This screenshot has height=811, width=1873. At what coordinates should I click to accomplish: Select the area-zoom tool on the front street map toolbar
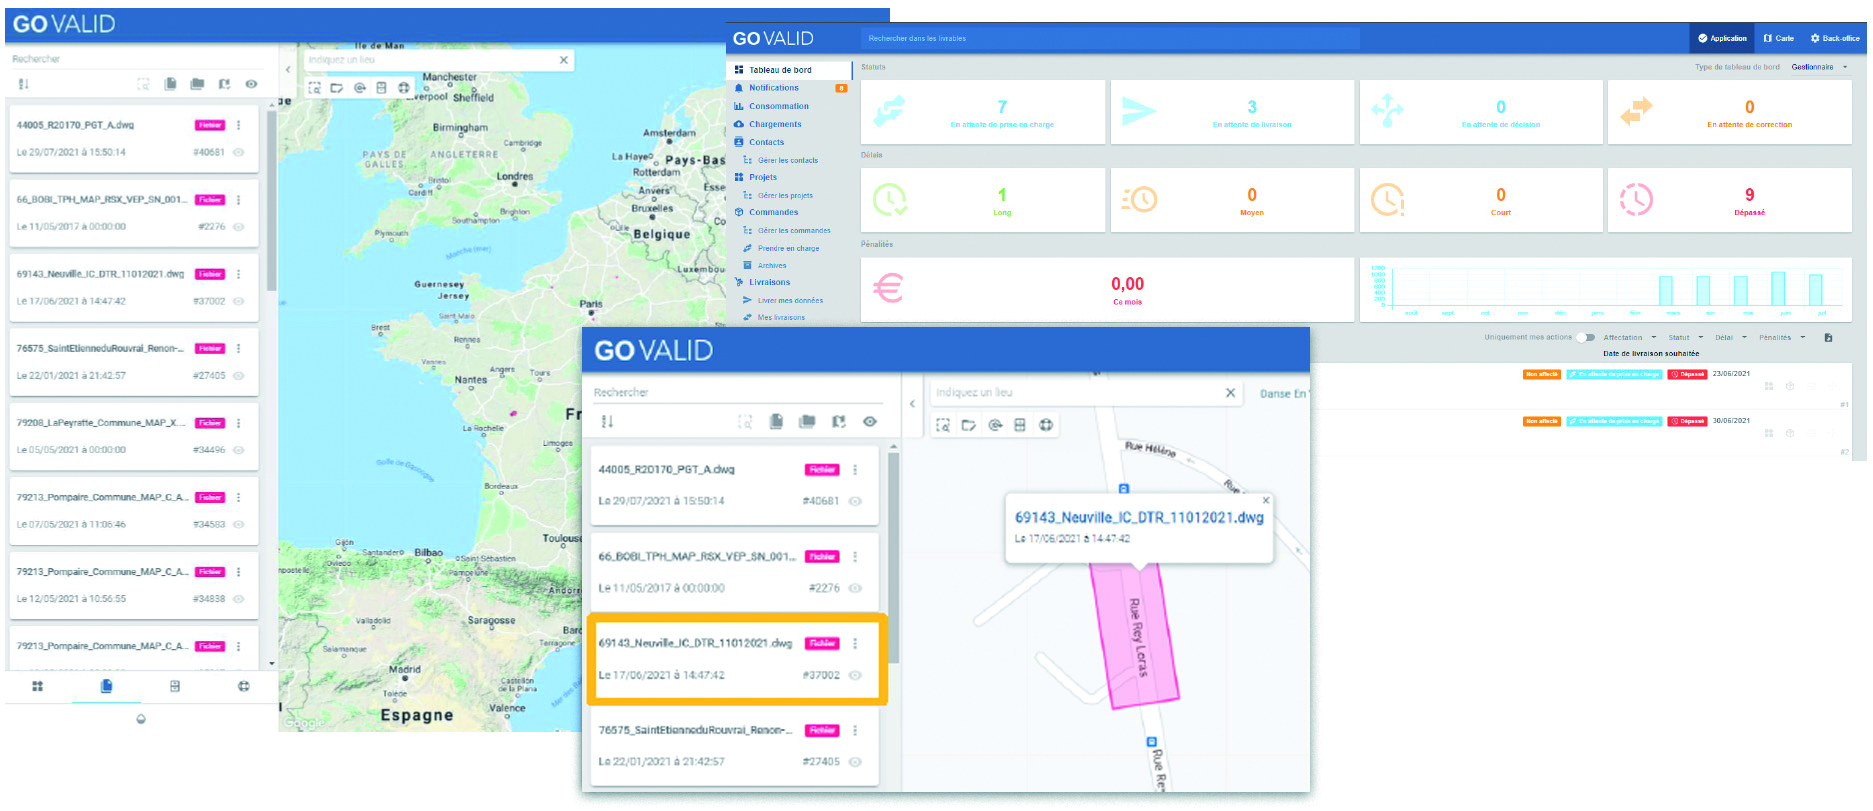pos(943,425)
